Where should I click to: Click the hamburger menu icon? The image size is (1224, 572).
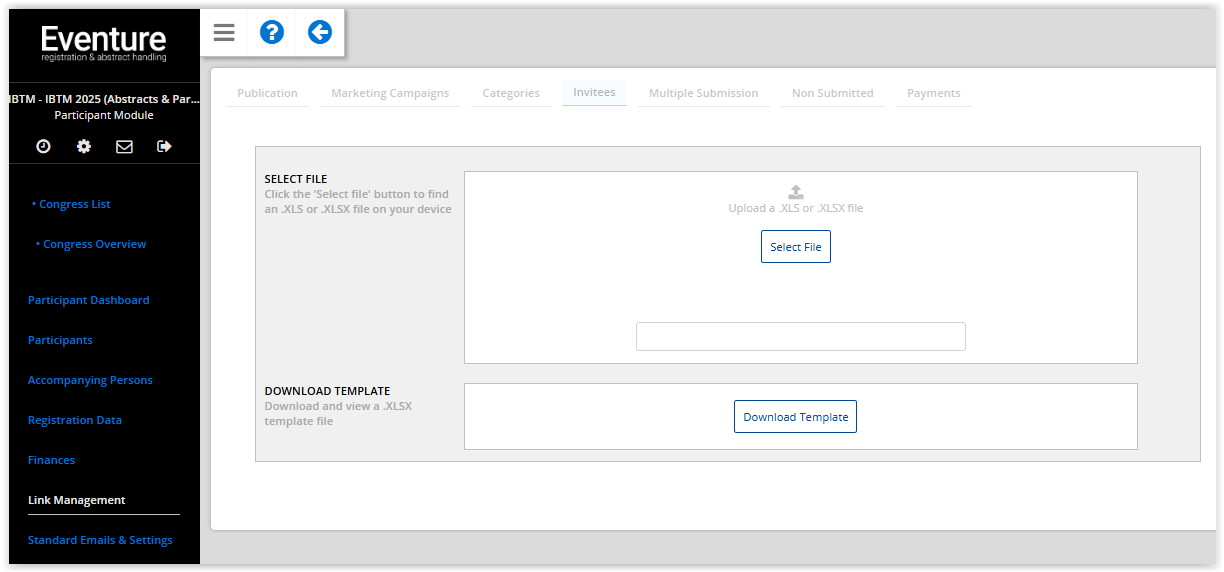(x=224, y=33)
